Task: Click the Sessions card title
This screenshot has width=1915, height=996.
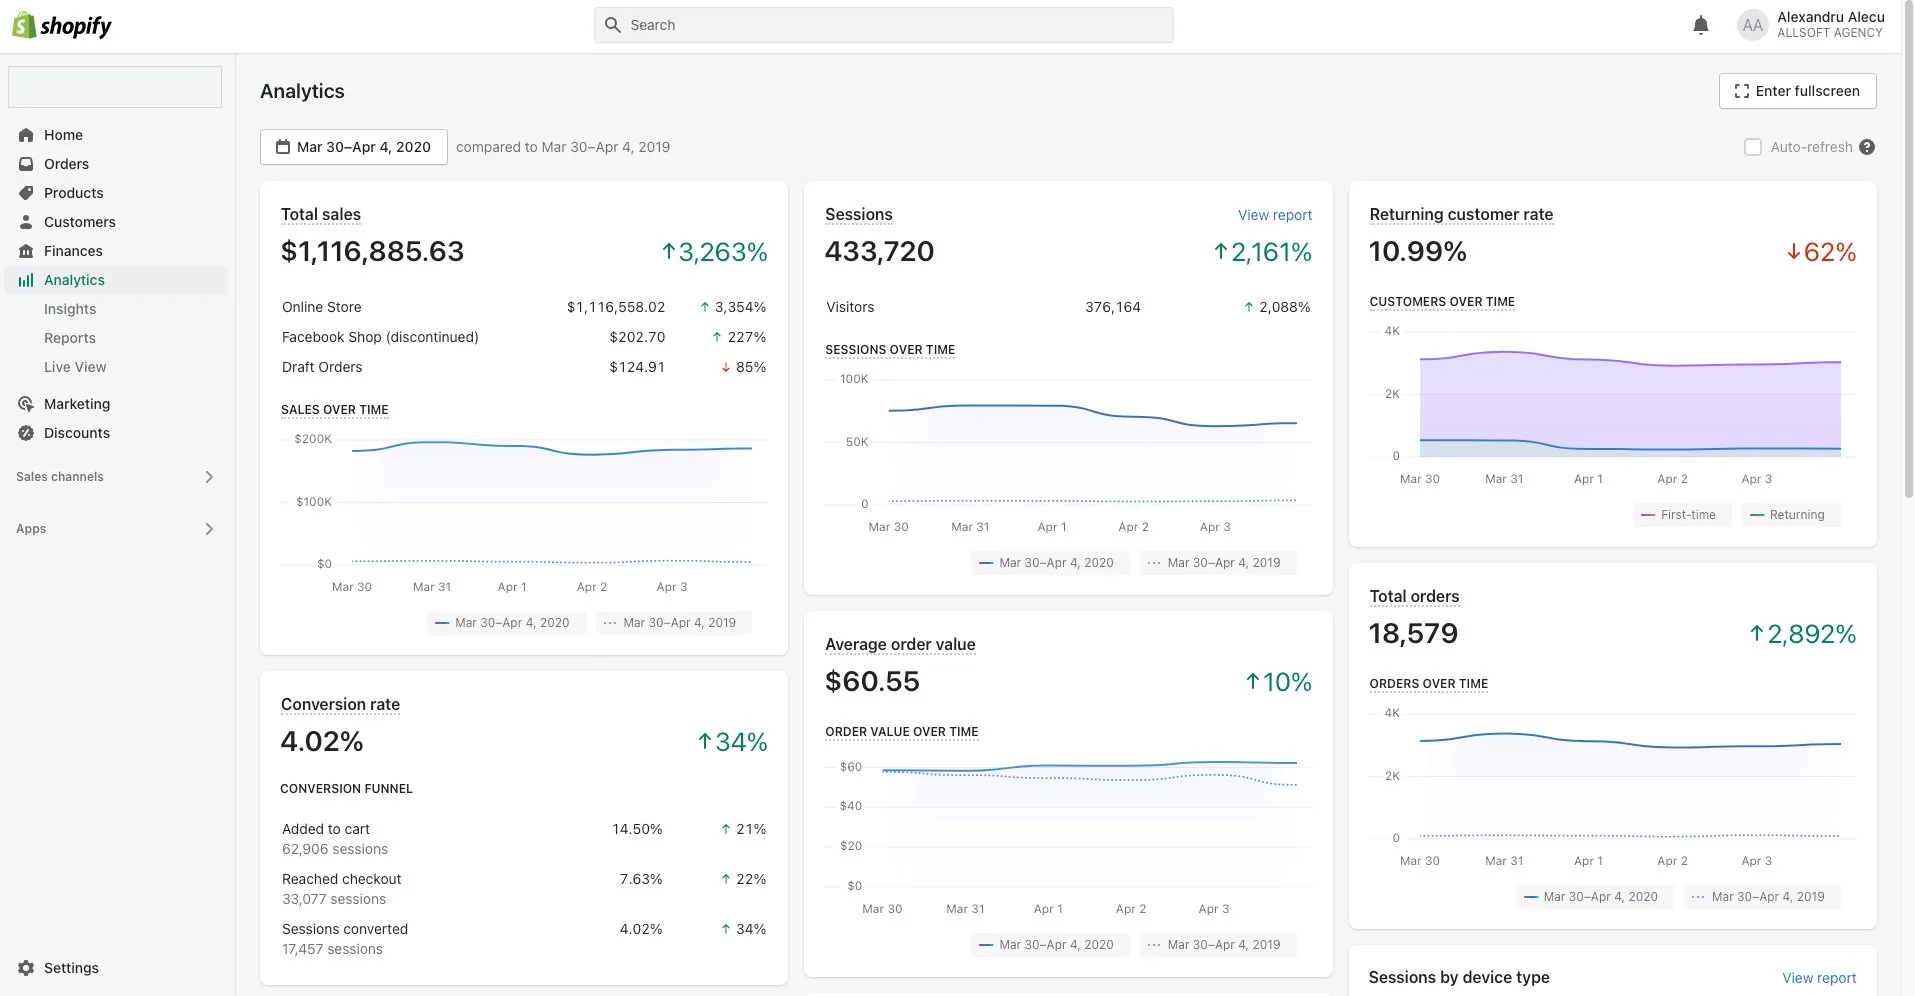Action: [x=858, y=214]
